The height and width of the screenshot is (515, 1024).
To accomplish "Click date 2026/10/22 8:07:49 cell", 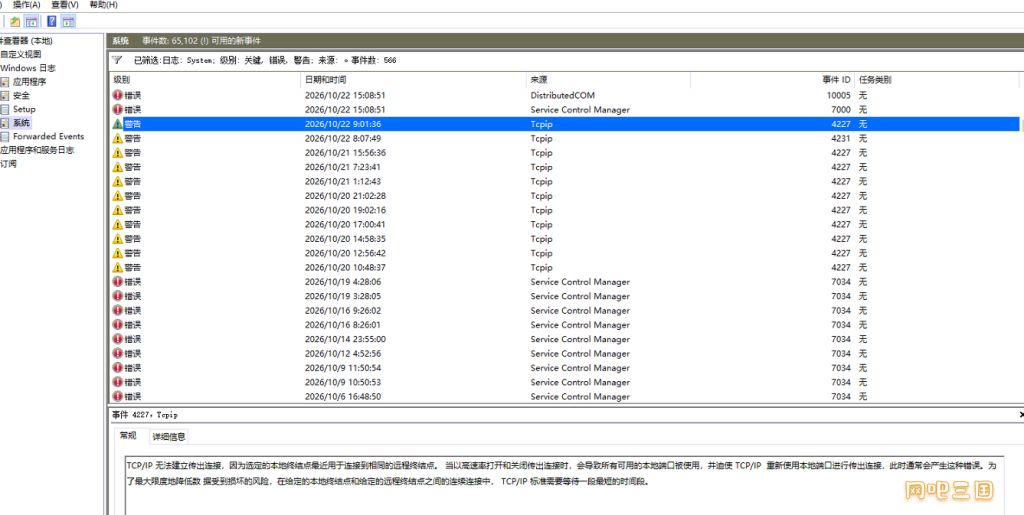I will pyautogui.click(x=343, y=138).
